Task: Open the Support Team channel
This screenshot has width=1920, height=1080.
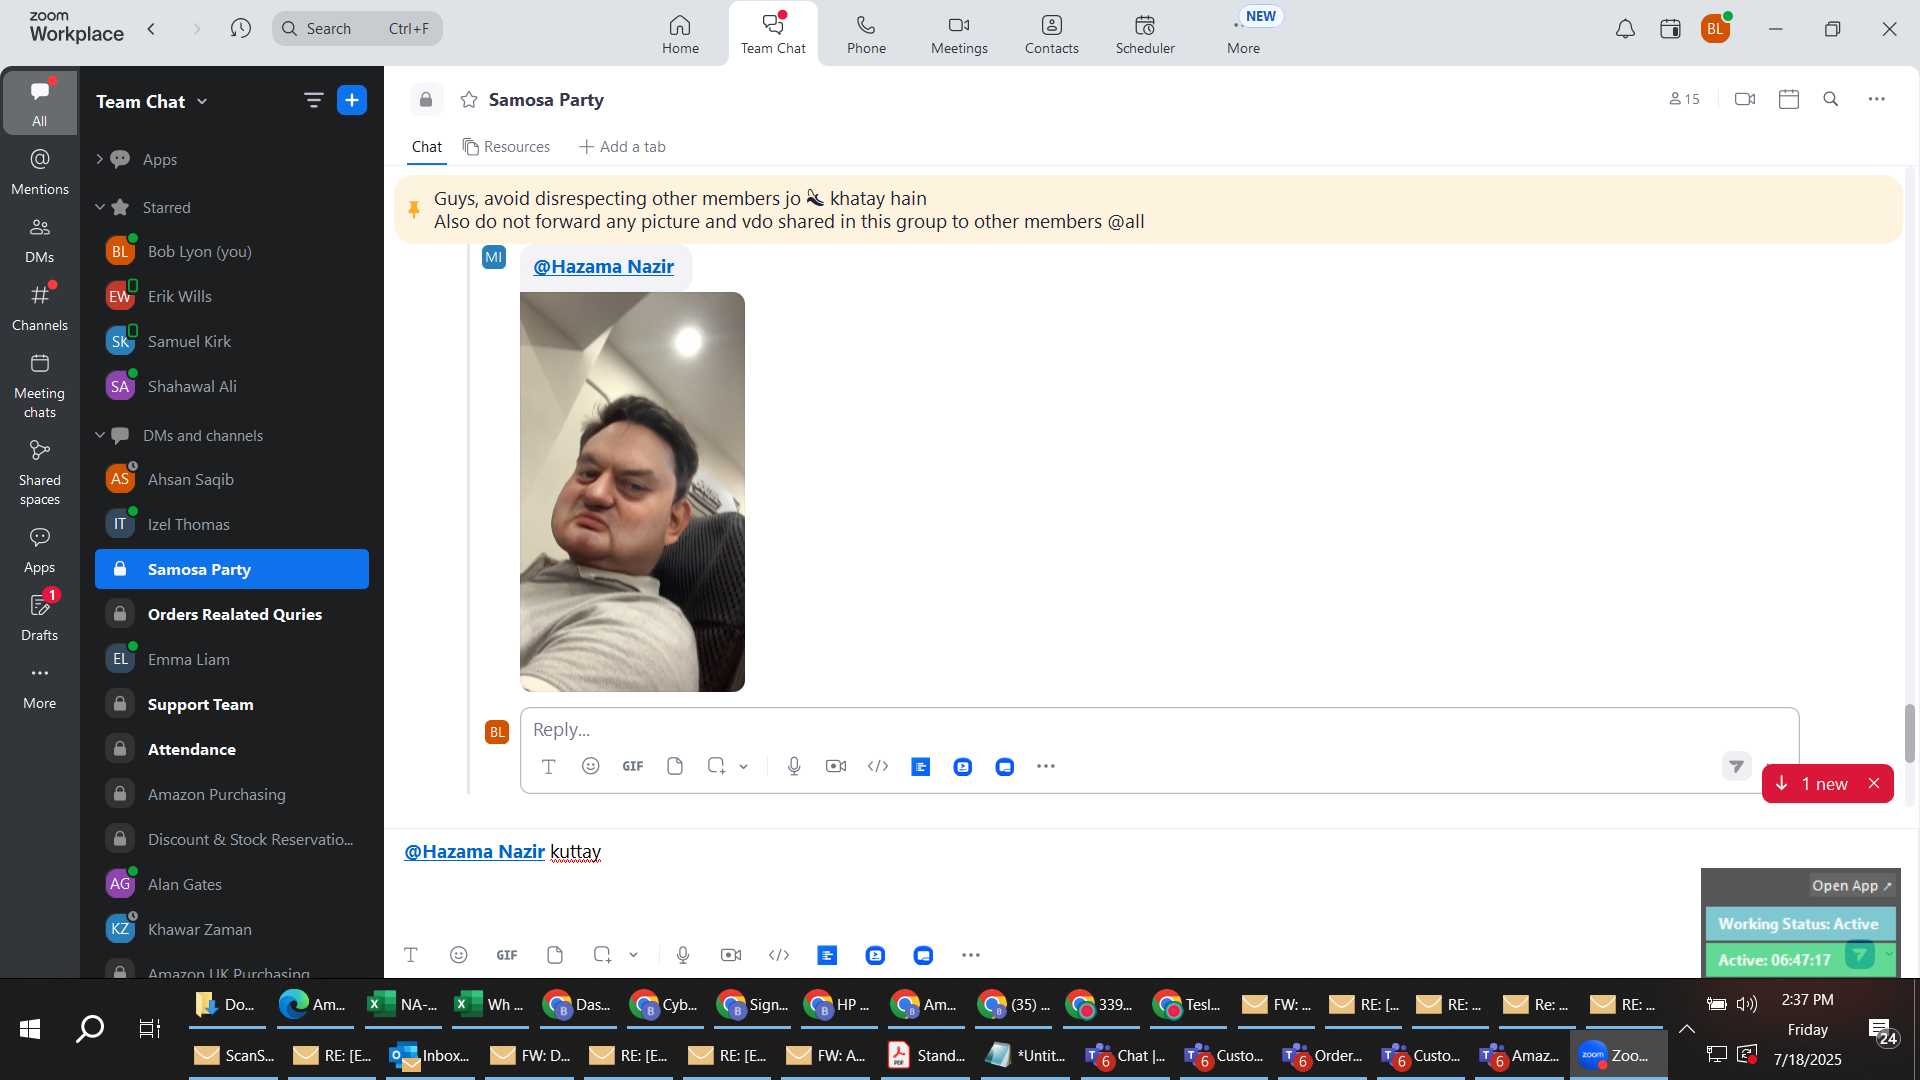Action: click(x=232, y=704)
